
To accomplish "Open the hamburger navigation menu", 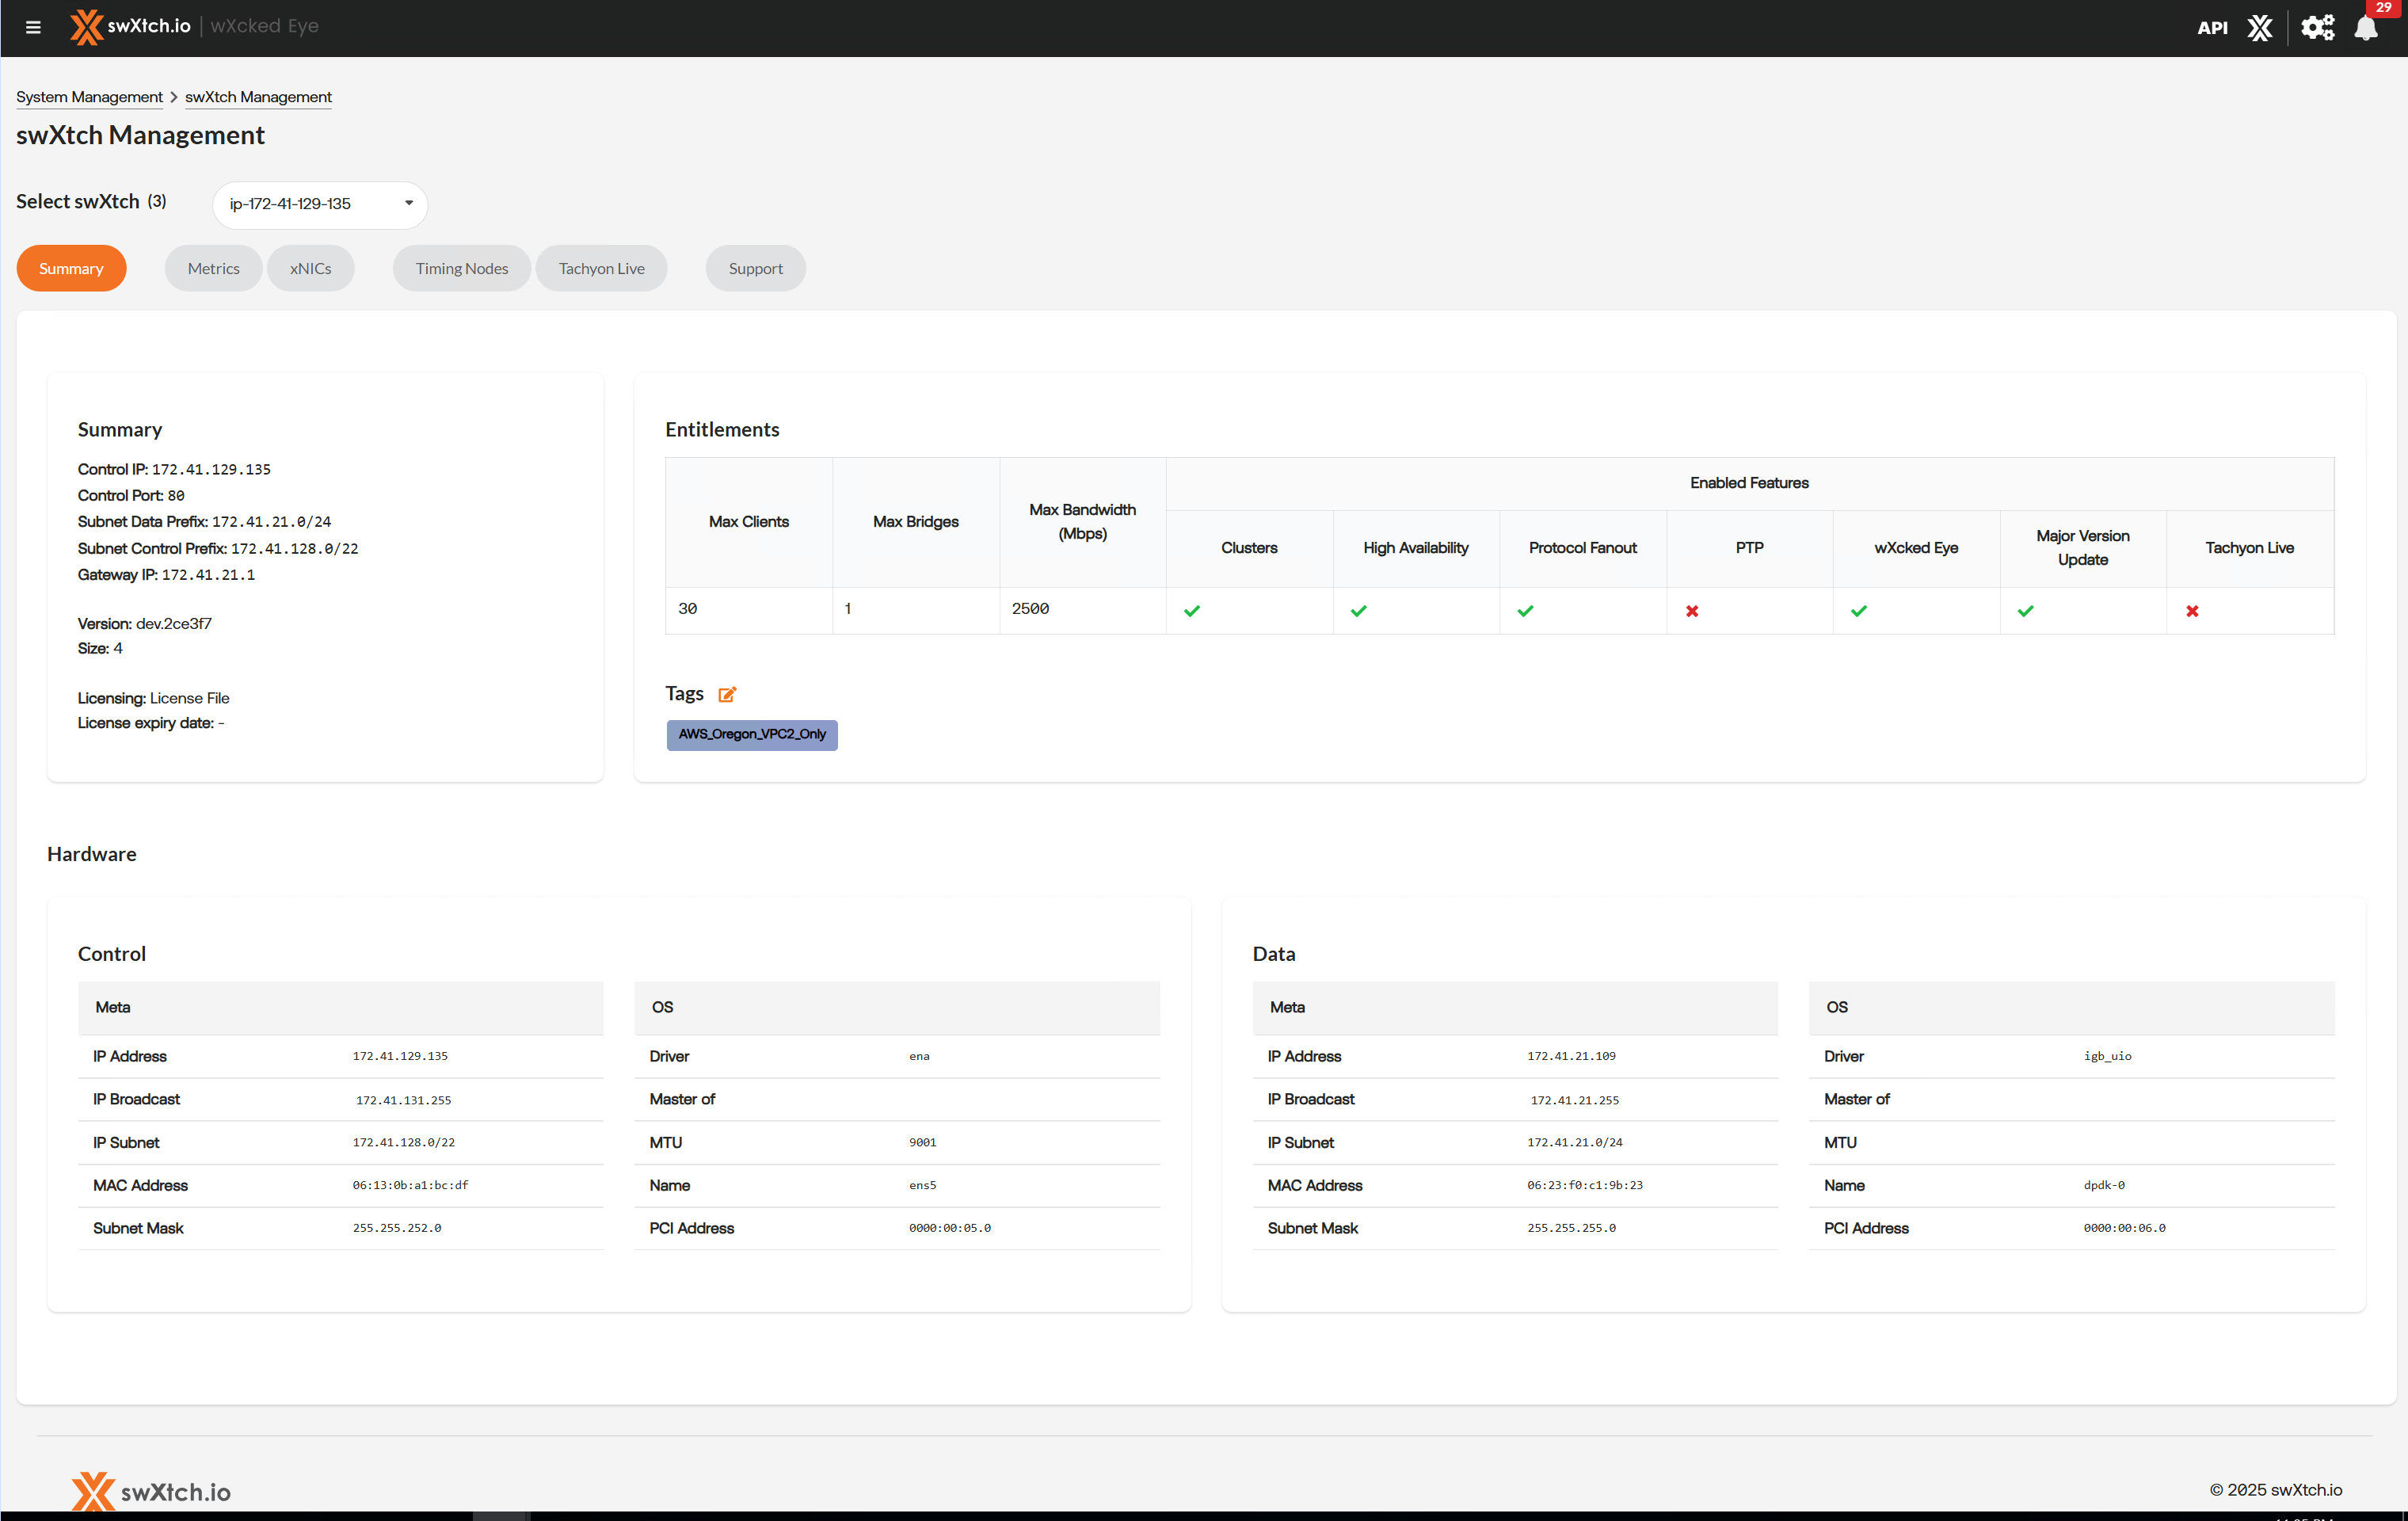I will [x=33, y=27].
